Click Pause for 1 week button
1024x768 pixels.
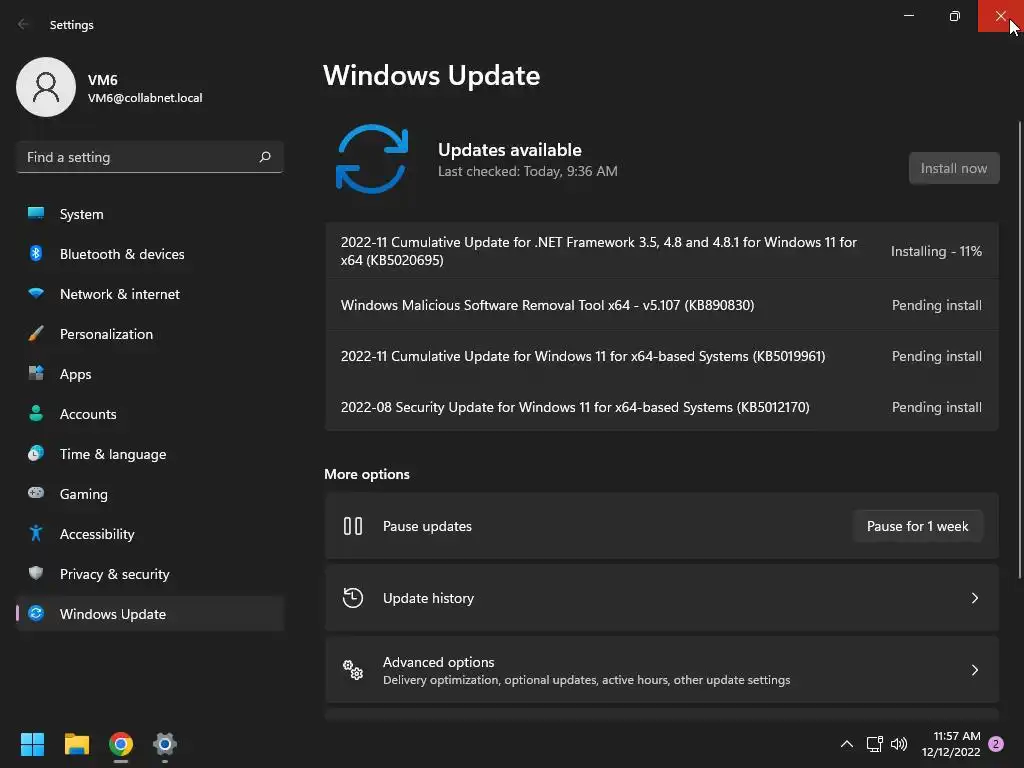917,526
